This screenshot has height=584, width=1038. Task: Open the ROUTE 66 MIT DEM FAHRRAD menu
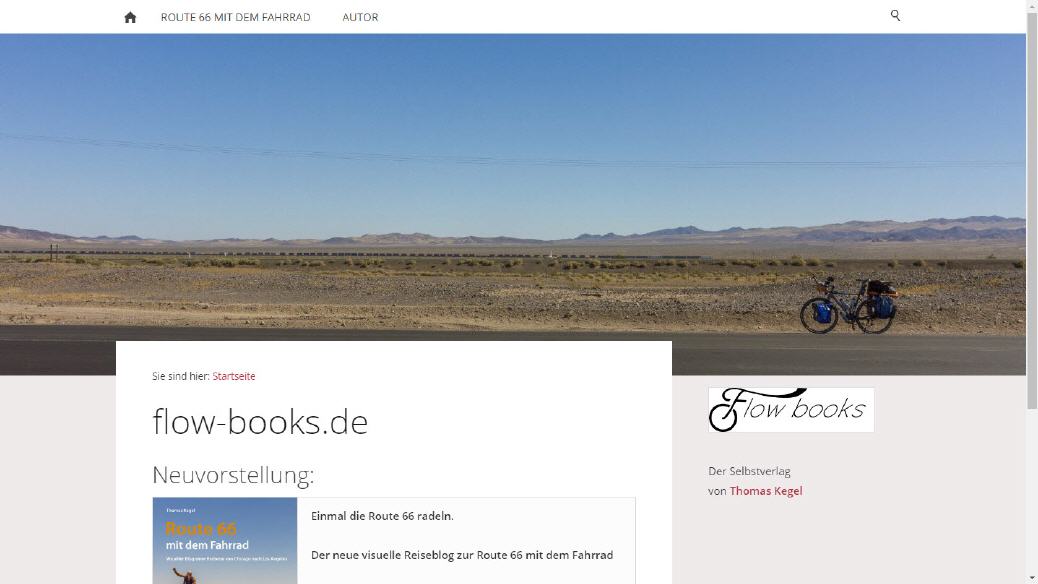coord(236,17)
